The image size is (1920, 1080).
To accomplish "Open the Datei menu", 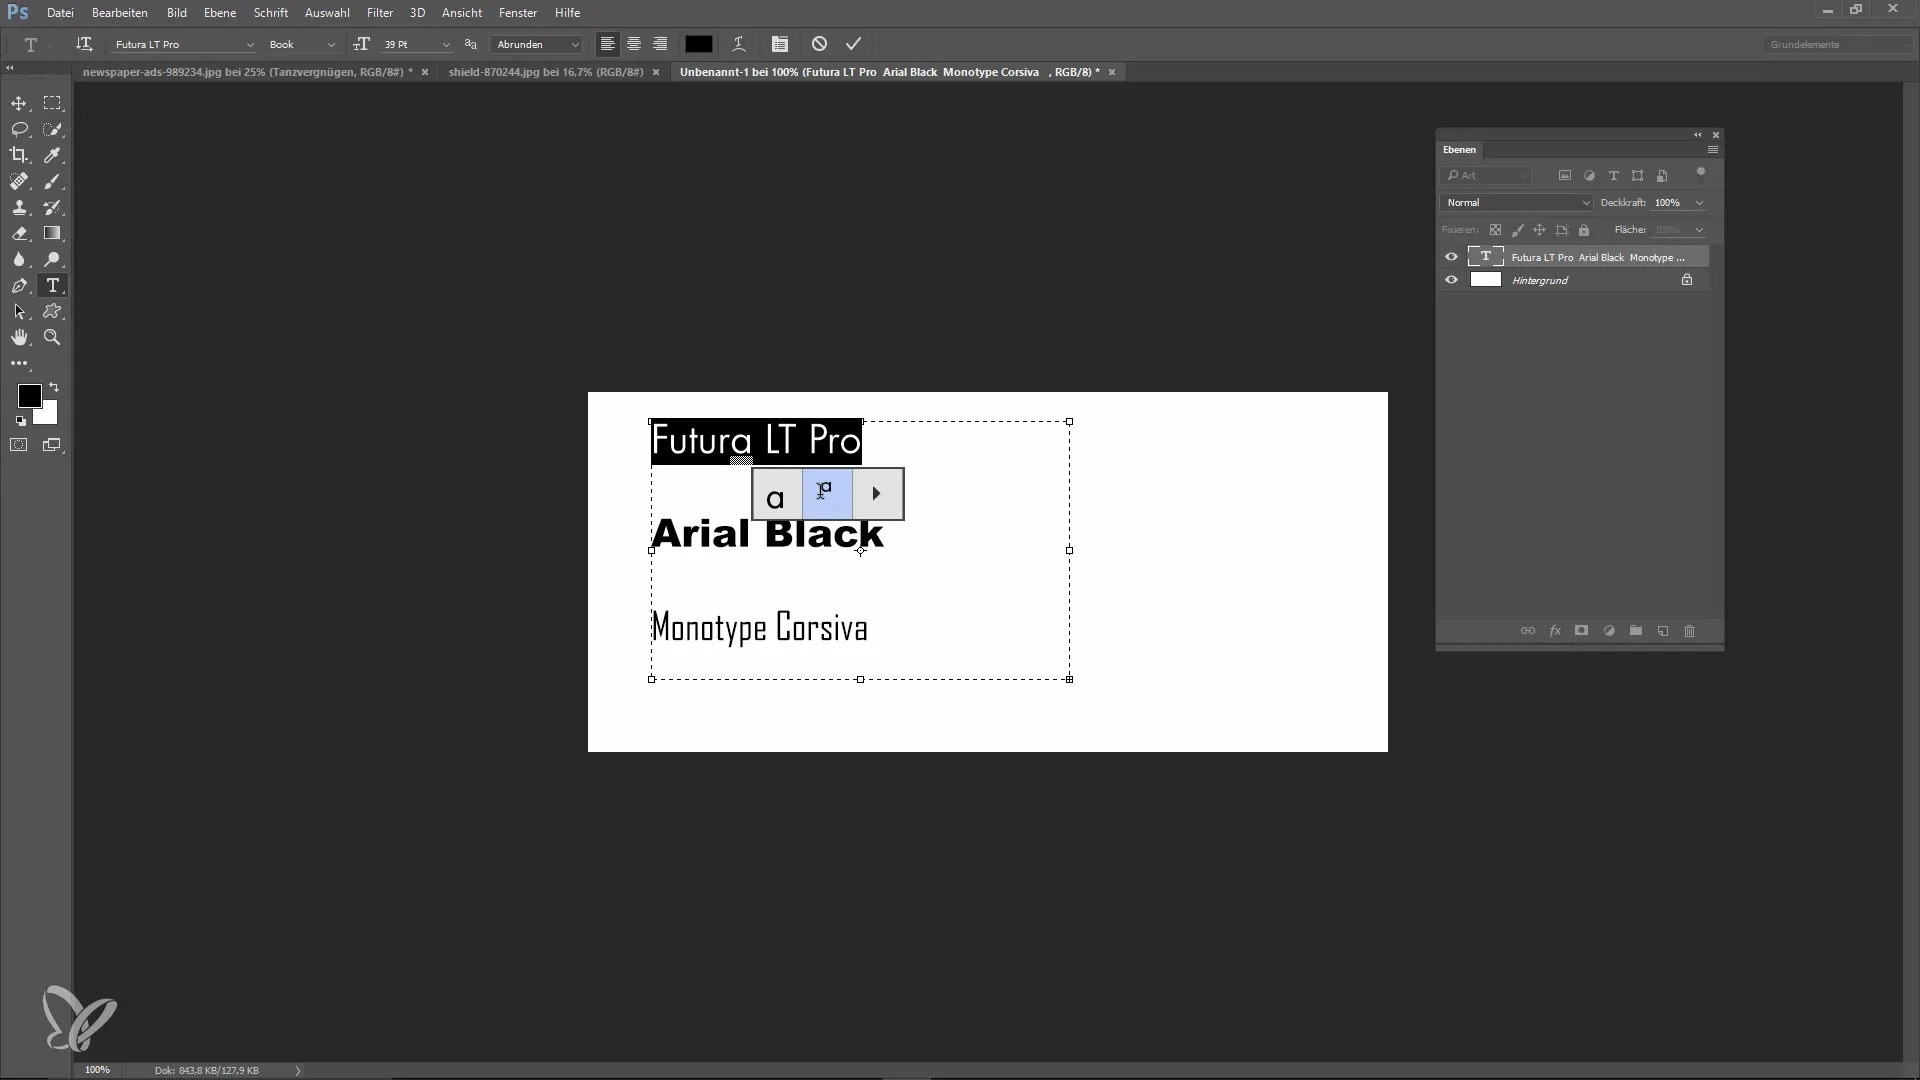I will click(60, 13).
